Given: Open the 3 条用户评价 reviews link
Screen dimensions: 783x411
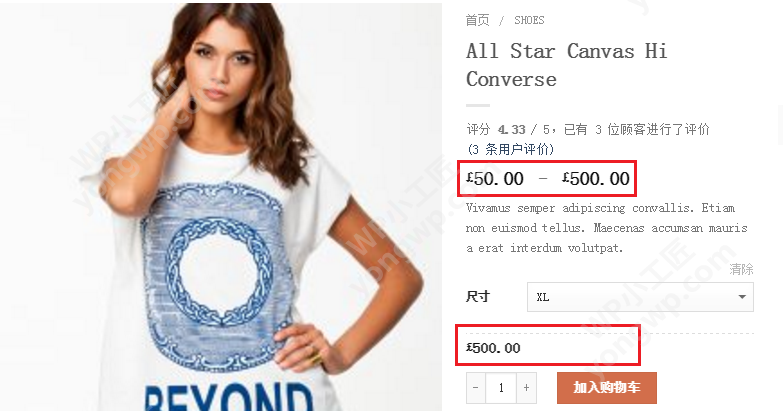Looking at the screenshot, I should pos(510,149).
